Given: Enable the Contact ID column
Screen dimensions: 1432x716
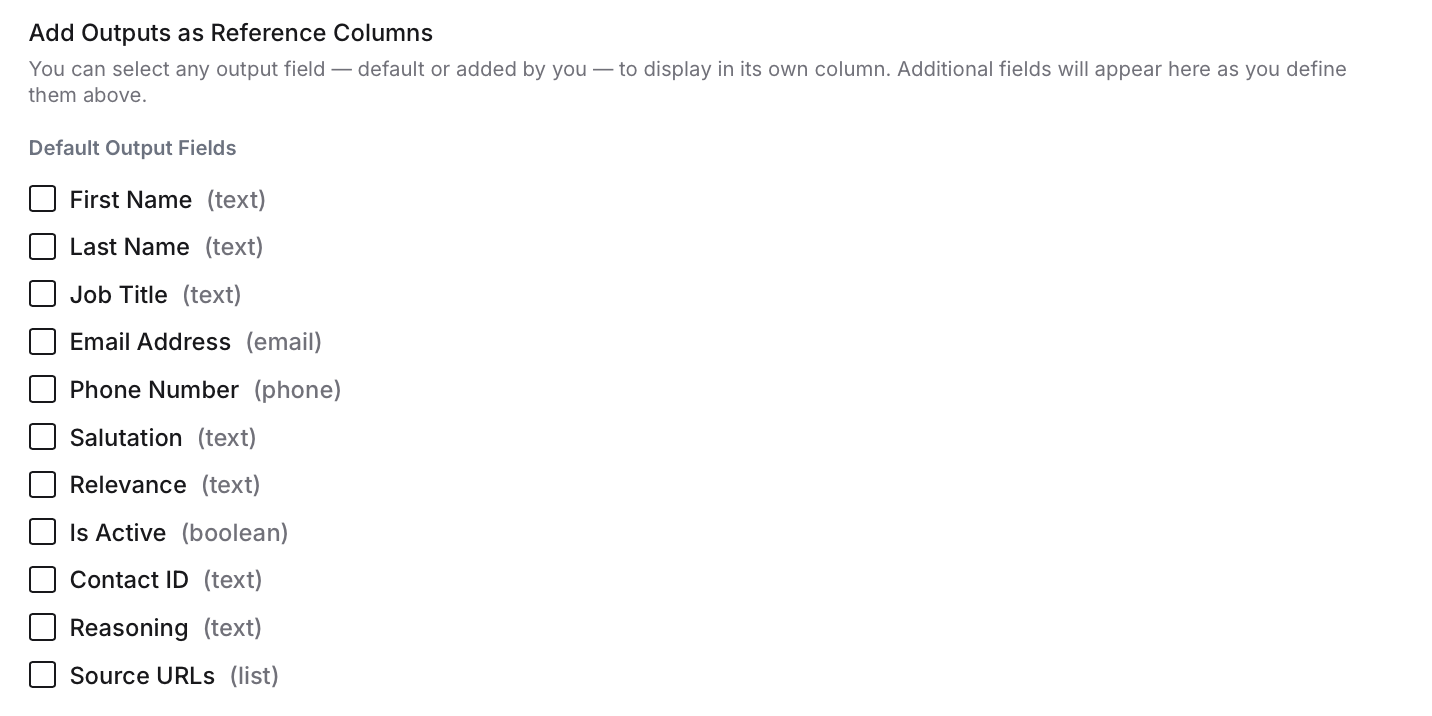Looking at the screenshot, I should coord(42,579).
